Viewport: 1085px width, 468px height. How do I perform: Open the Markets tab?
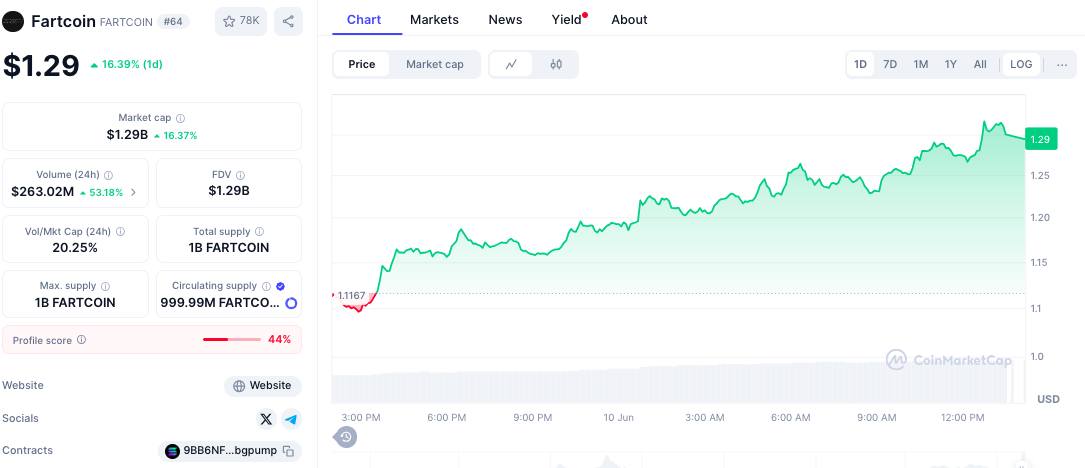click(x=434, y=20)
